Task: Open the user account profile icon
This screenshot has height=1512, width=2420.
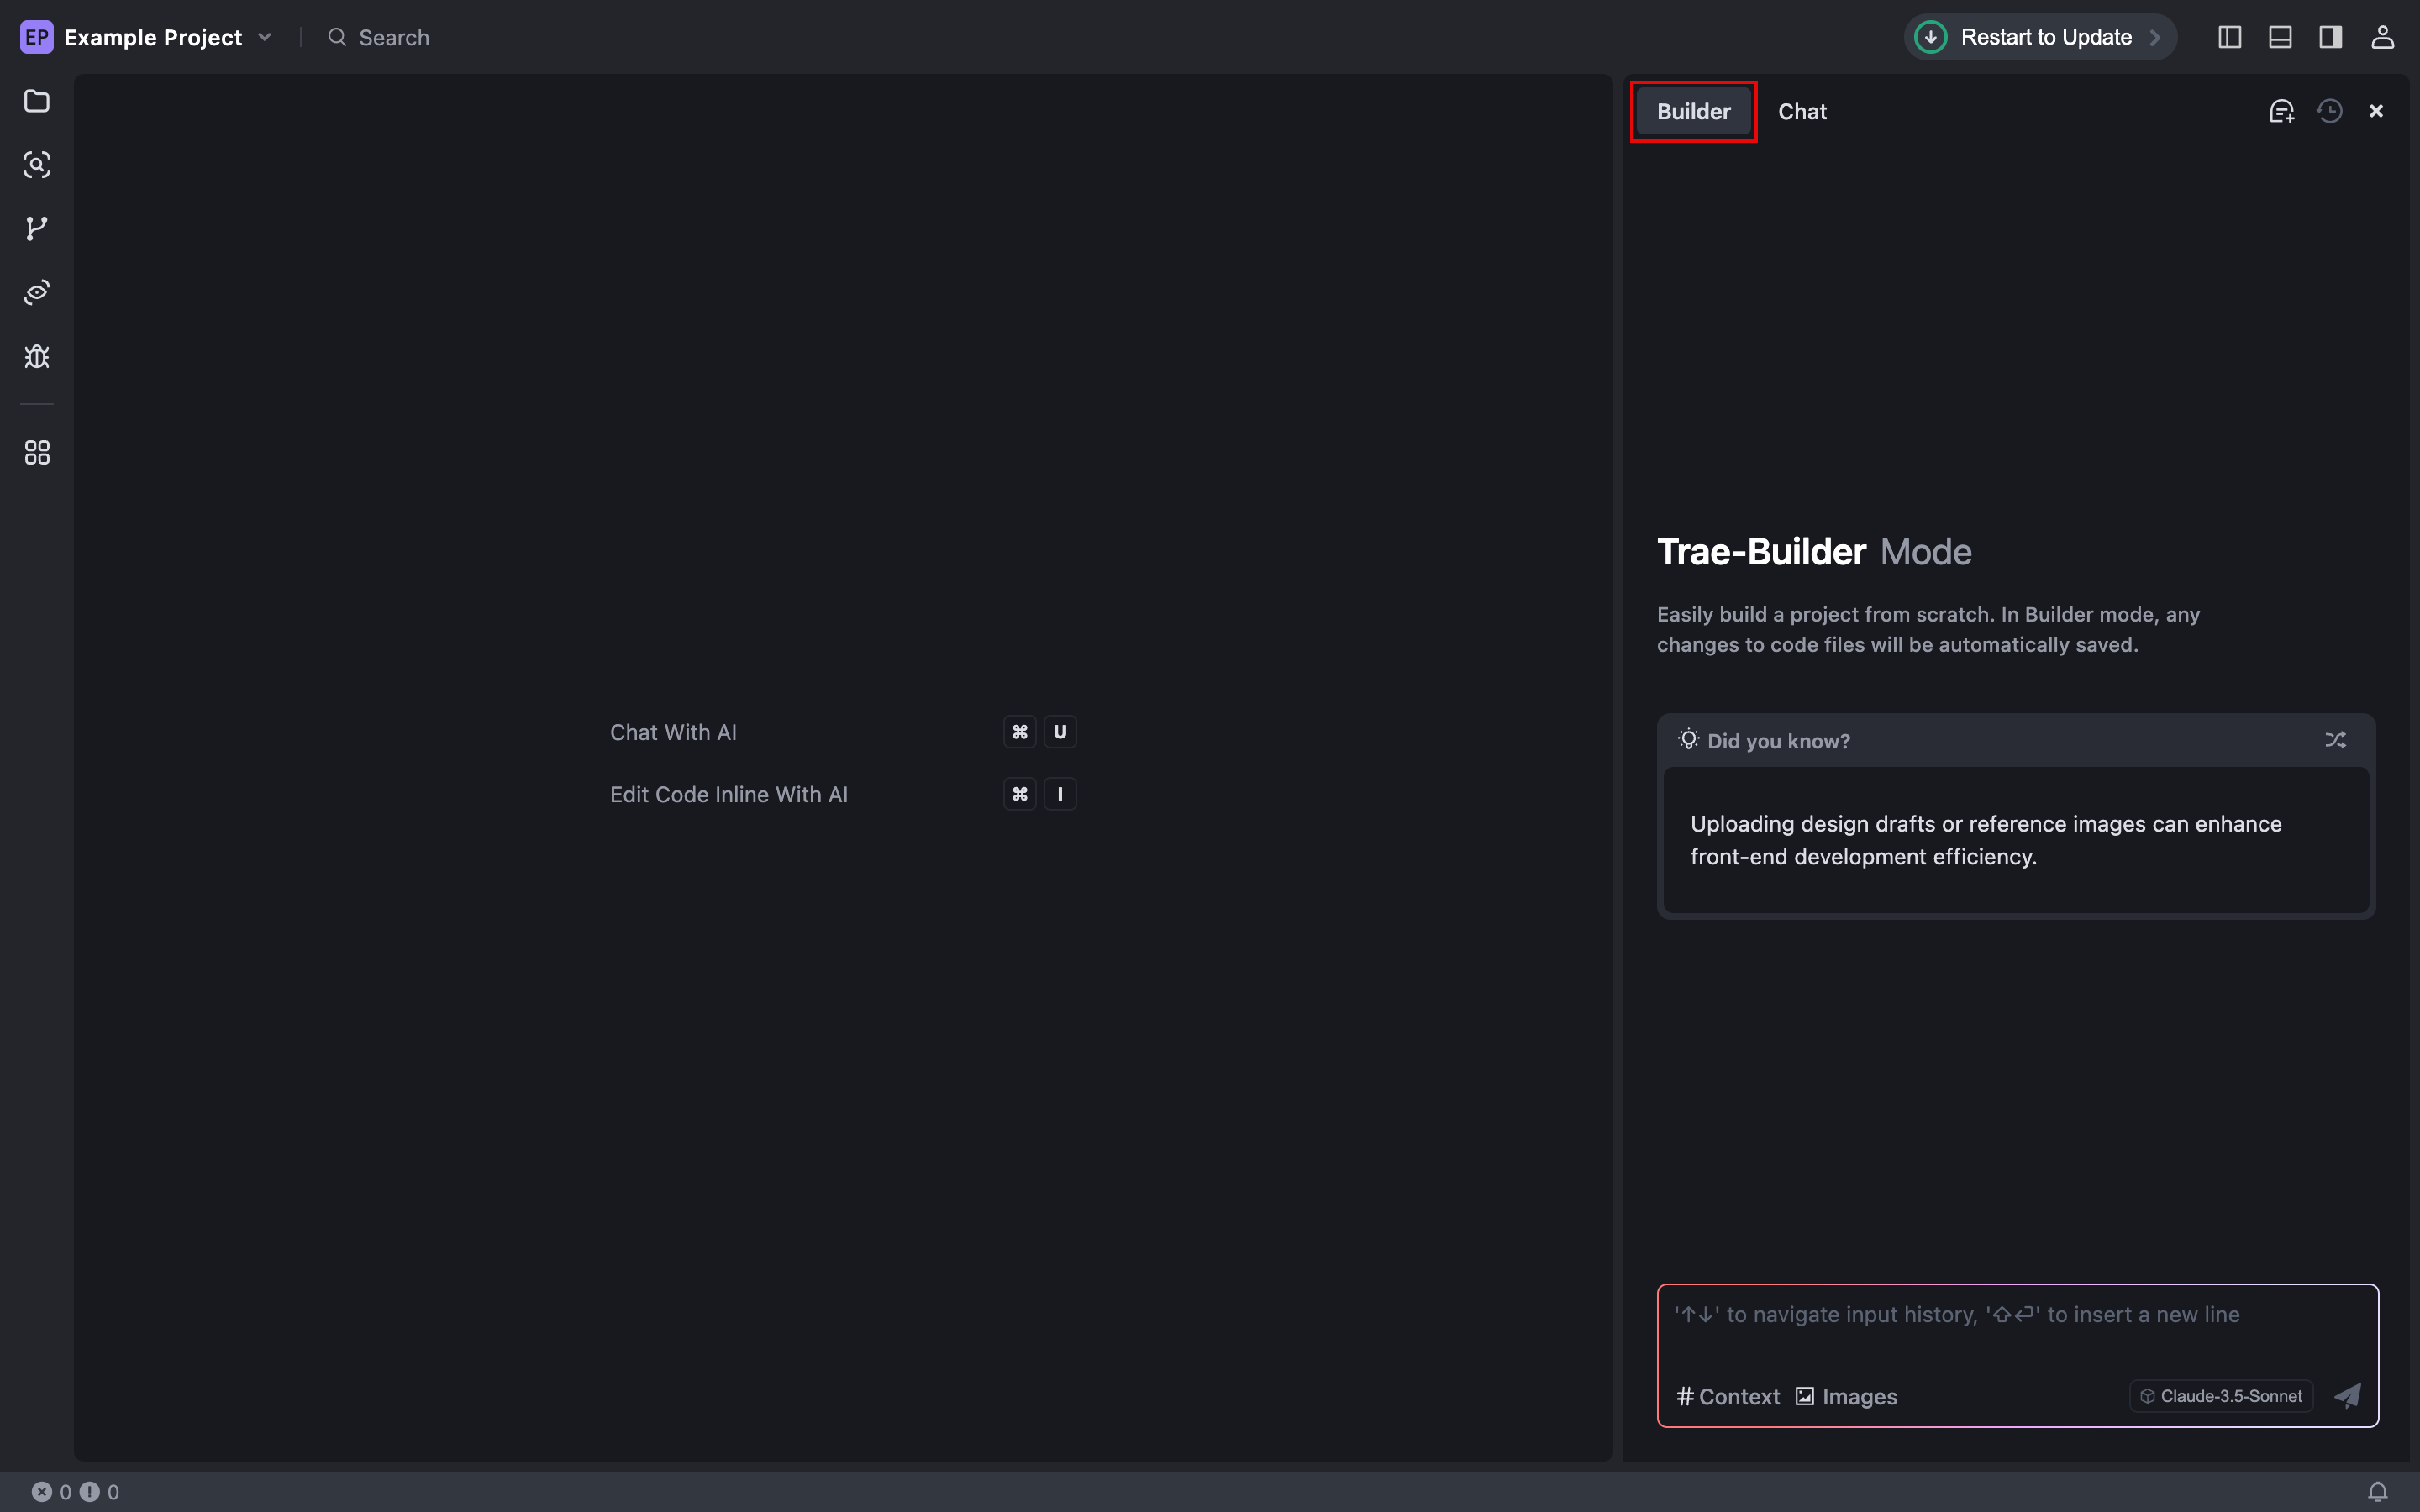Action: (x=2383, y=37)
